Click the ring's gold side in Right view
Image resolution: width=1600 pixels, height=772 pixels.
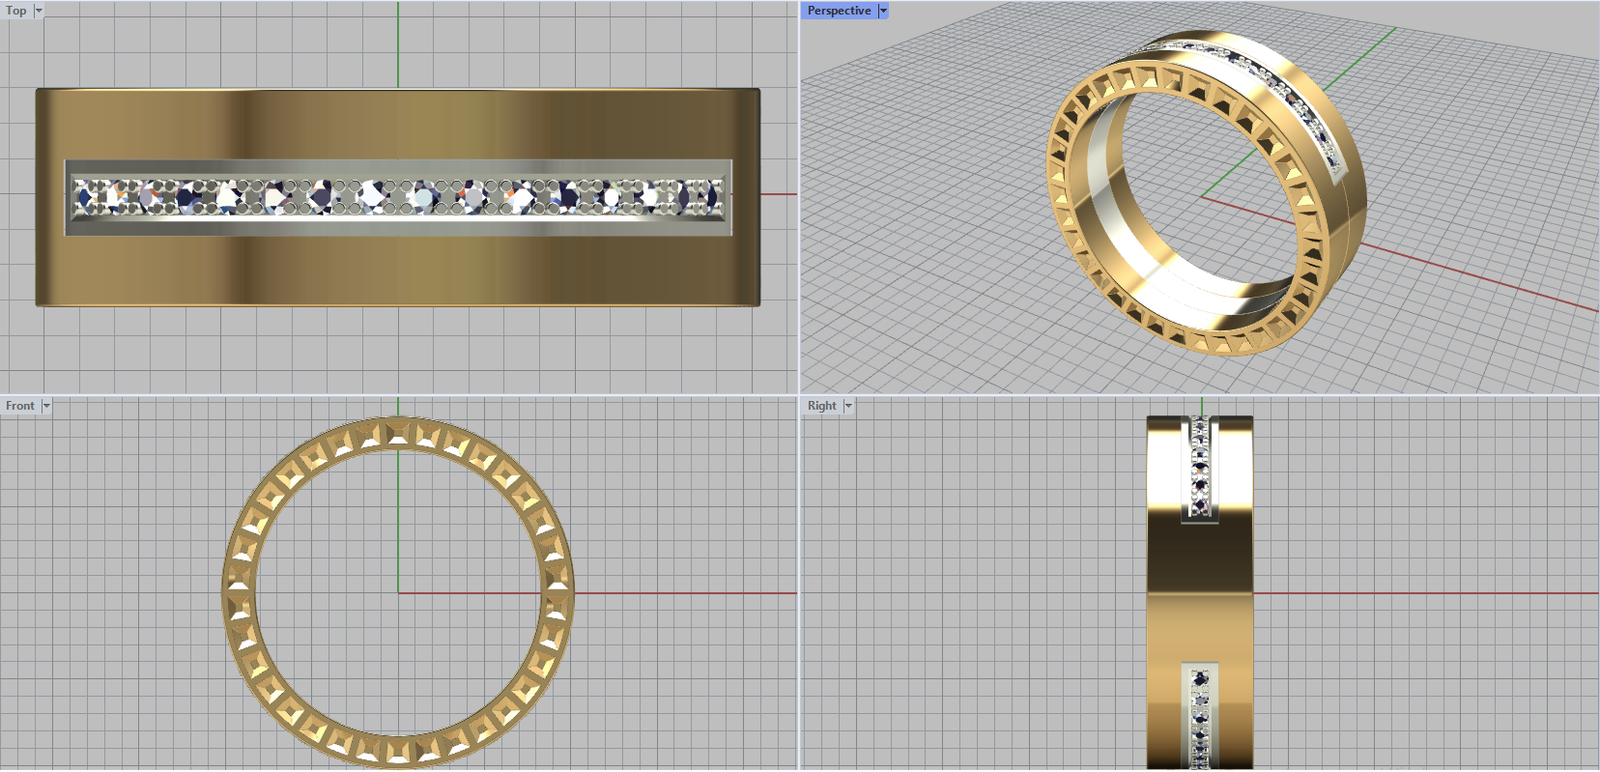(x=1200, y=590)
